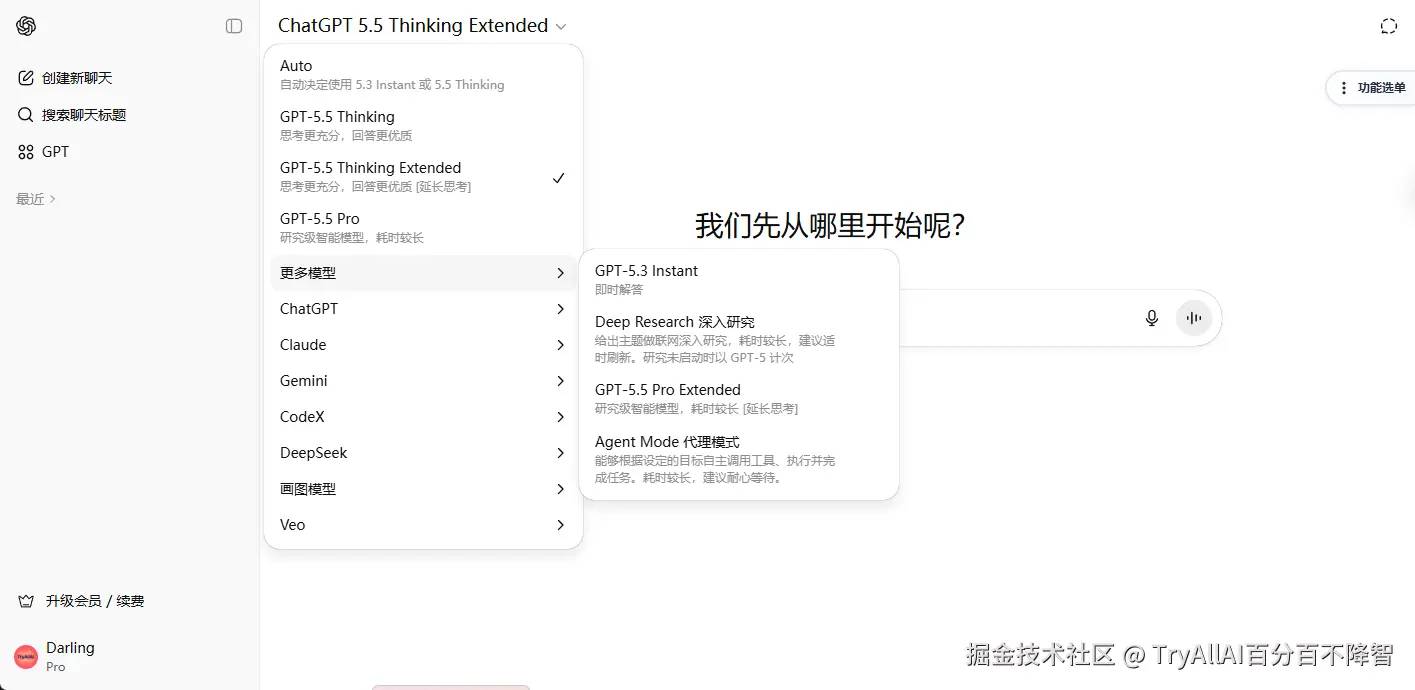The image size is (1415, 690).
Task: Collapse the sidebar with the panel icon
Action: coord(234,26)
